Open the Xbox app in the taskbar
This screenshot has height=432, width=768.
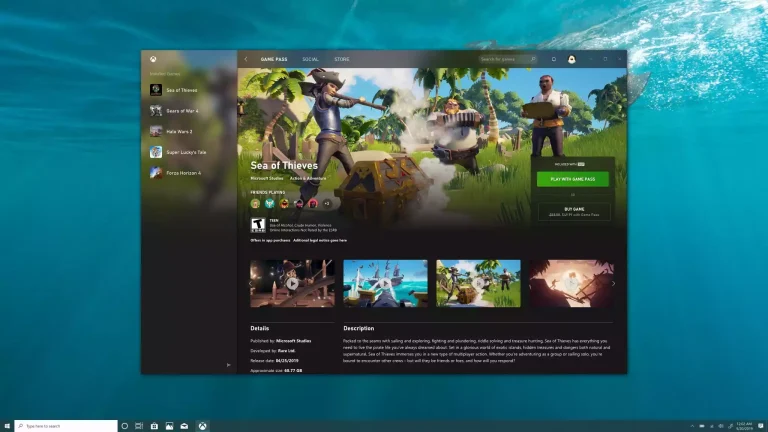tap(203, 425)
